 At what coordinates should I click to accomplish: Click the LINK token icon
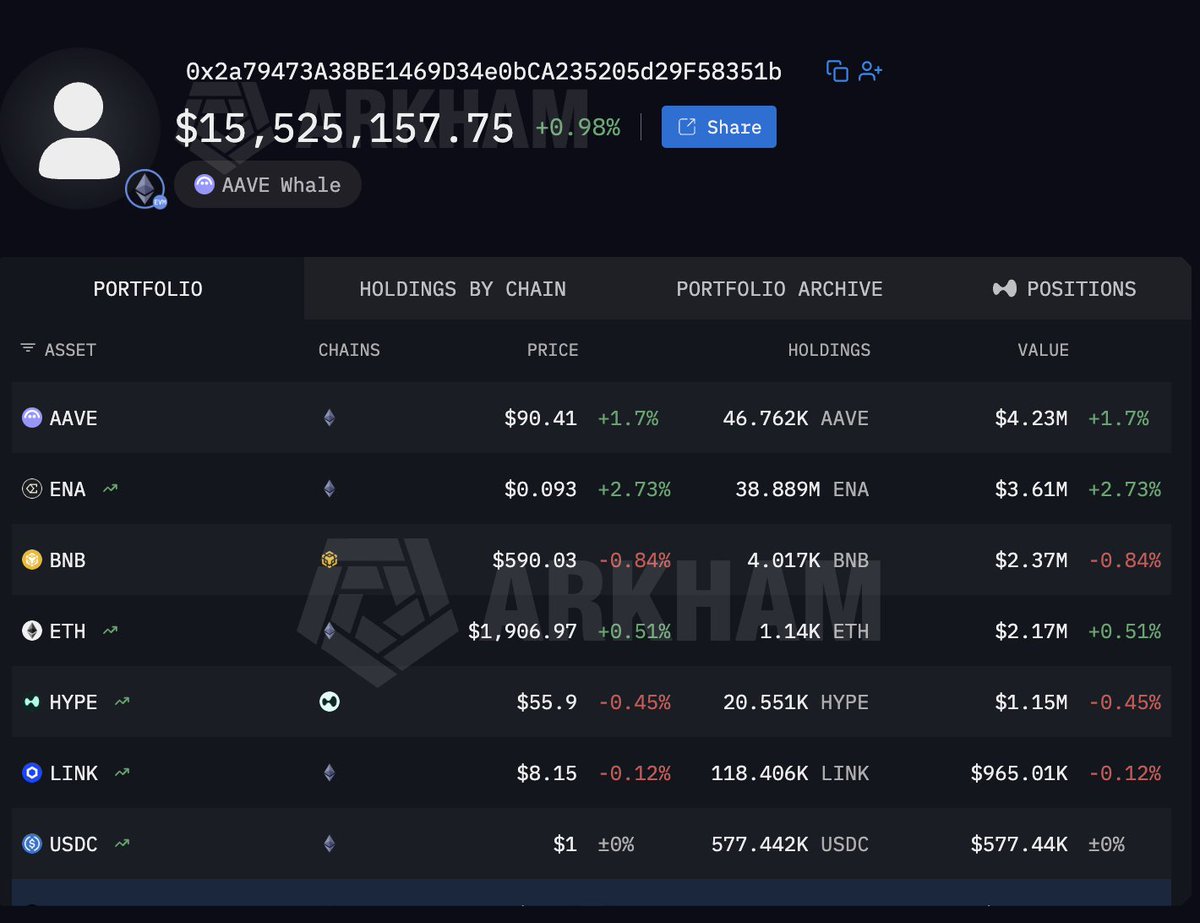(32, 773)
